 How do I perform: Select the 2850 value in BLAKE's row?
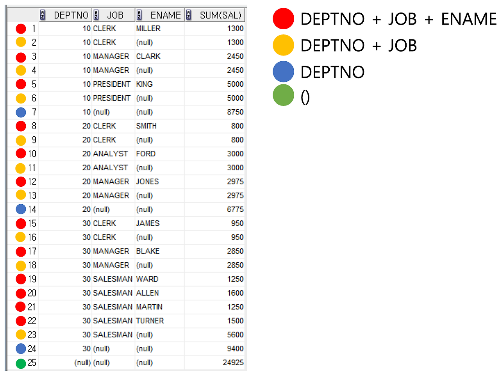coord(235,251)
